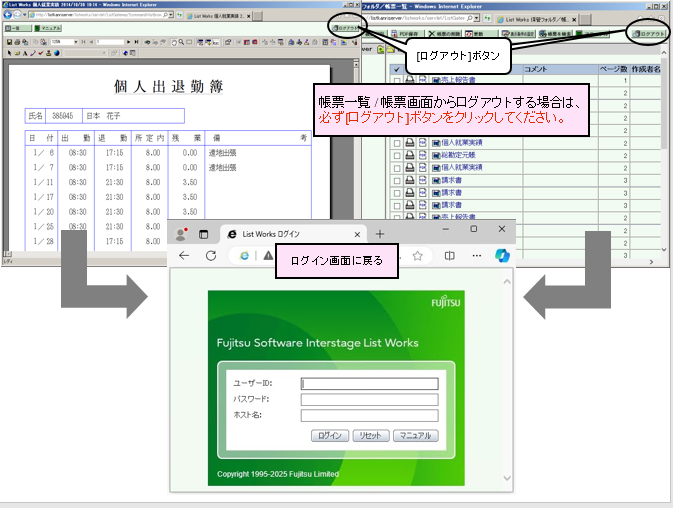The width and height of the screenshot is (673, 508).
Task: Click the refresh icon in the report viewer address bar
Action: [179, 15]
